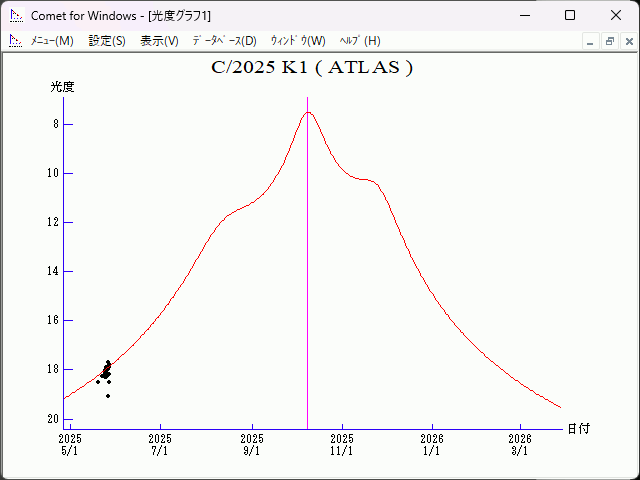Expand the 表示(V) view menu
Screen dimensions: 640x480
click(159, 41)
